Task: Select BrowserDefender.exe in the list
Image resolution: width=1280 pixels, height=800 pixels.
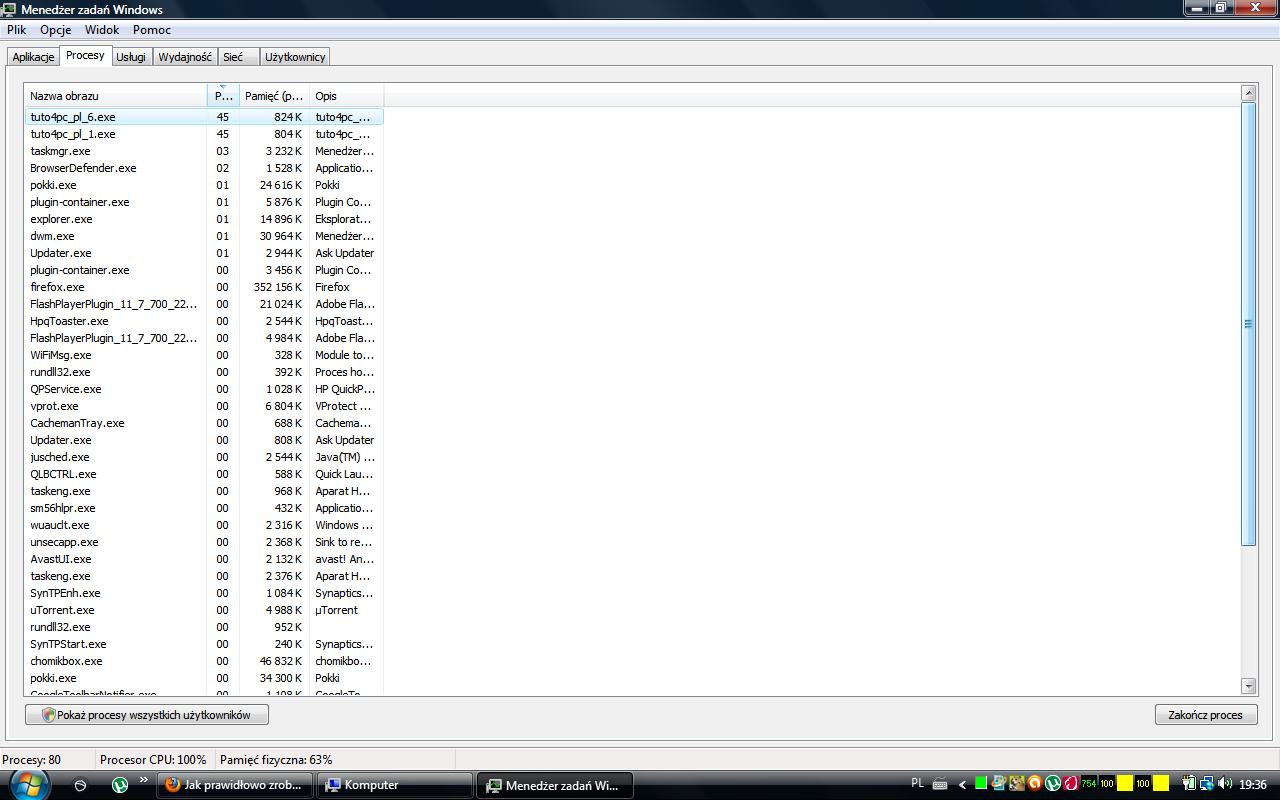Action: [204, 168]
